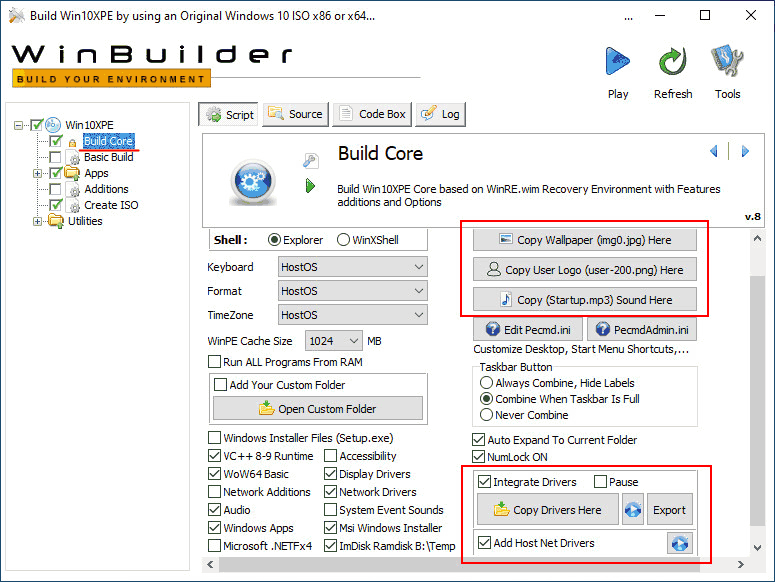
Task: Click the Apps folder icon in tree
Action: (72, 173)
